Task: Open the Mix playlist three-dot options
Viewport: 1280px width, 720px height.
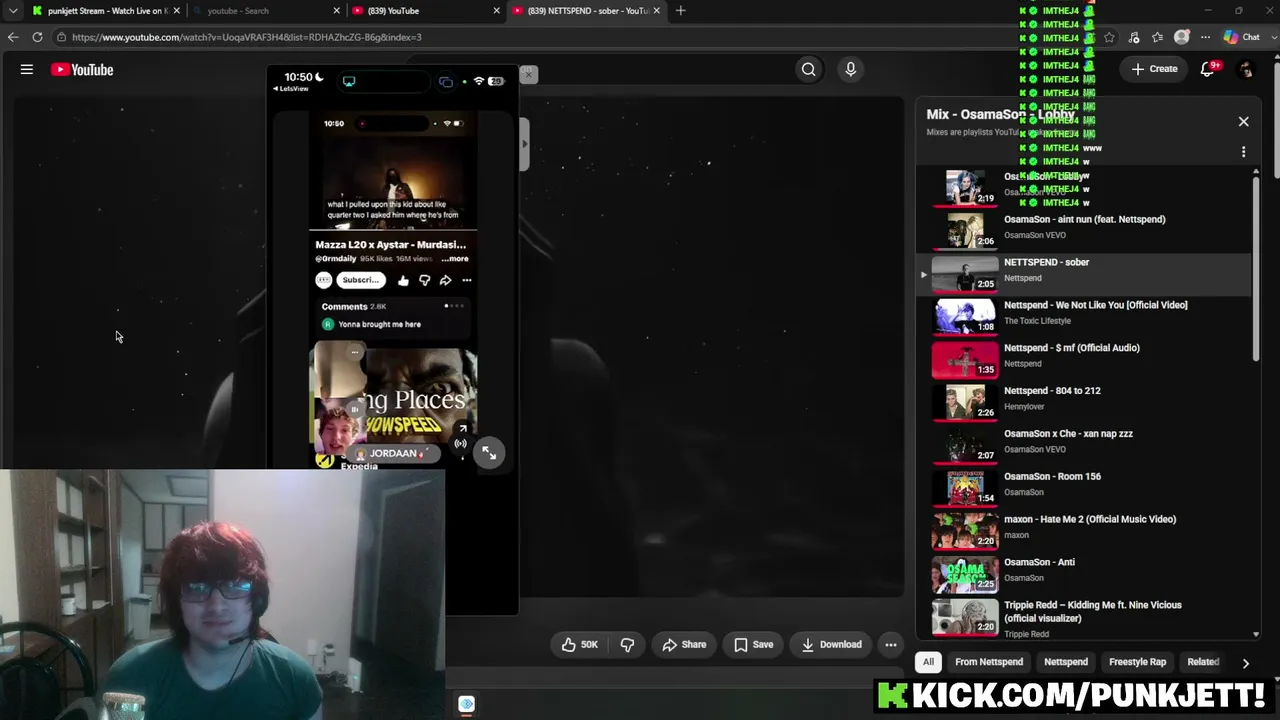Action: tap(1244, 152)
